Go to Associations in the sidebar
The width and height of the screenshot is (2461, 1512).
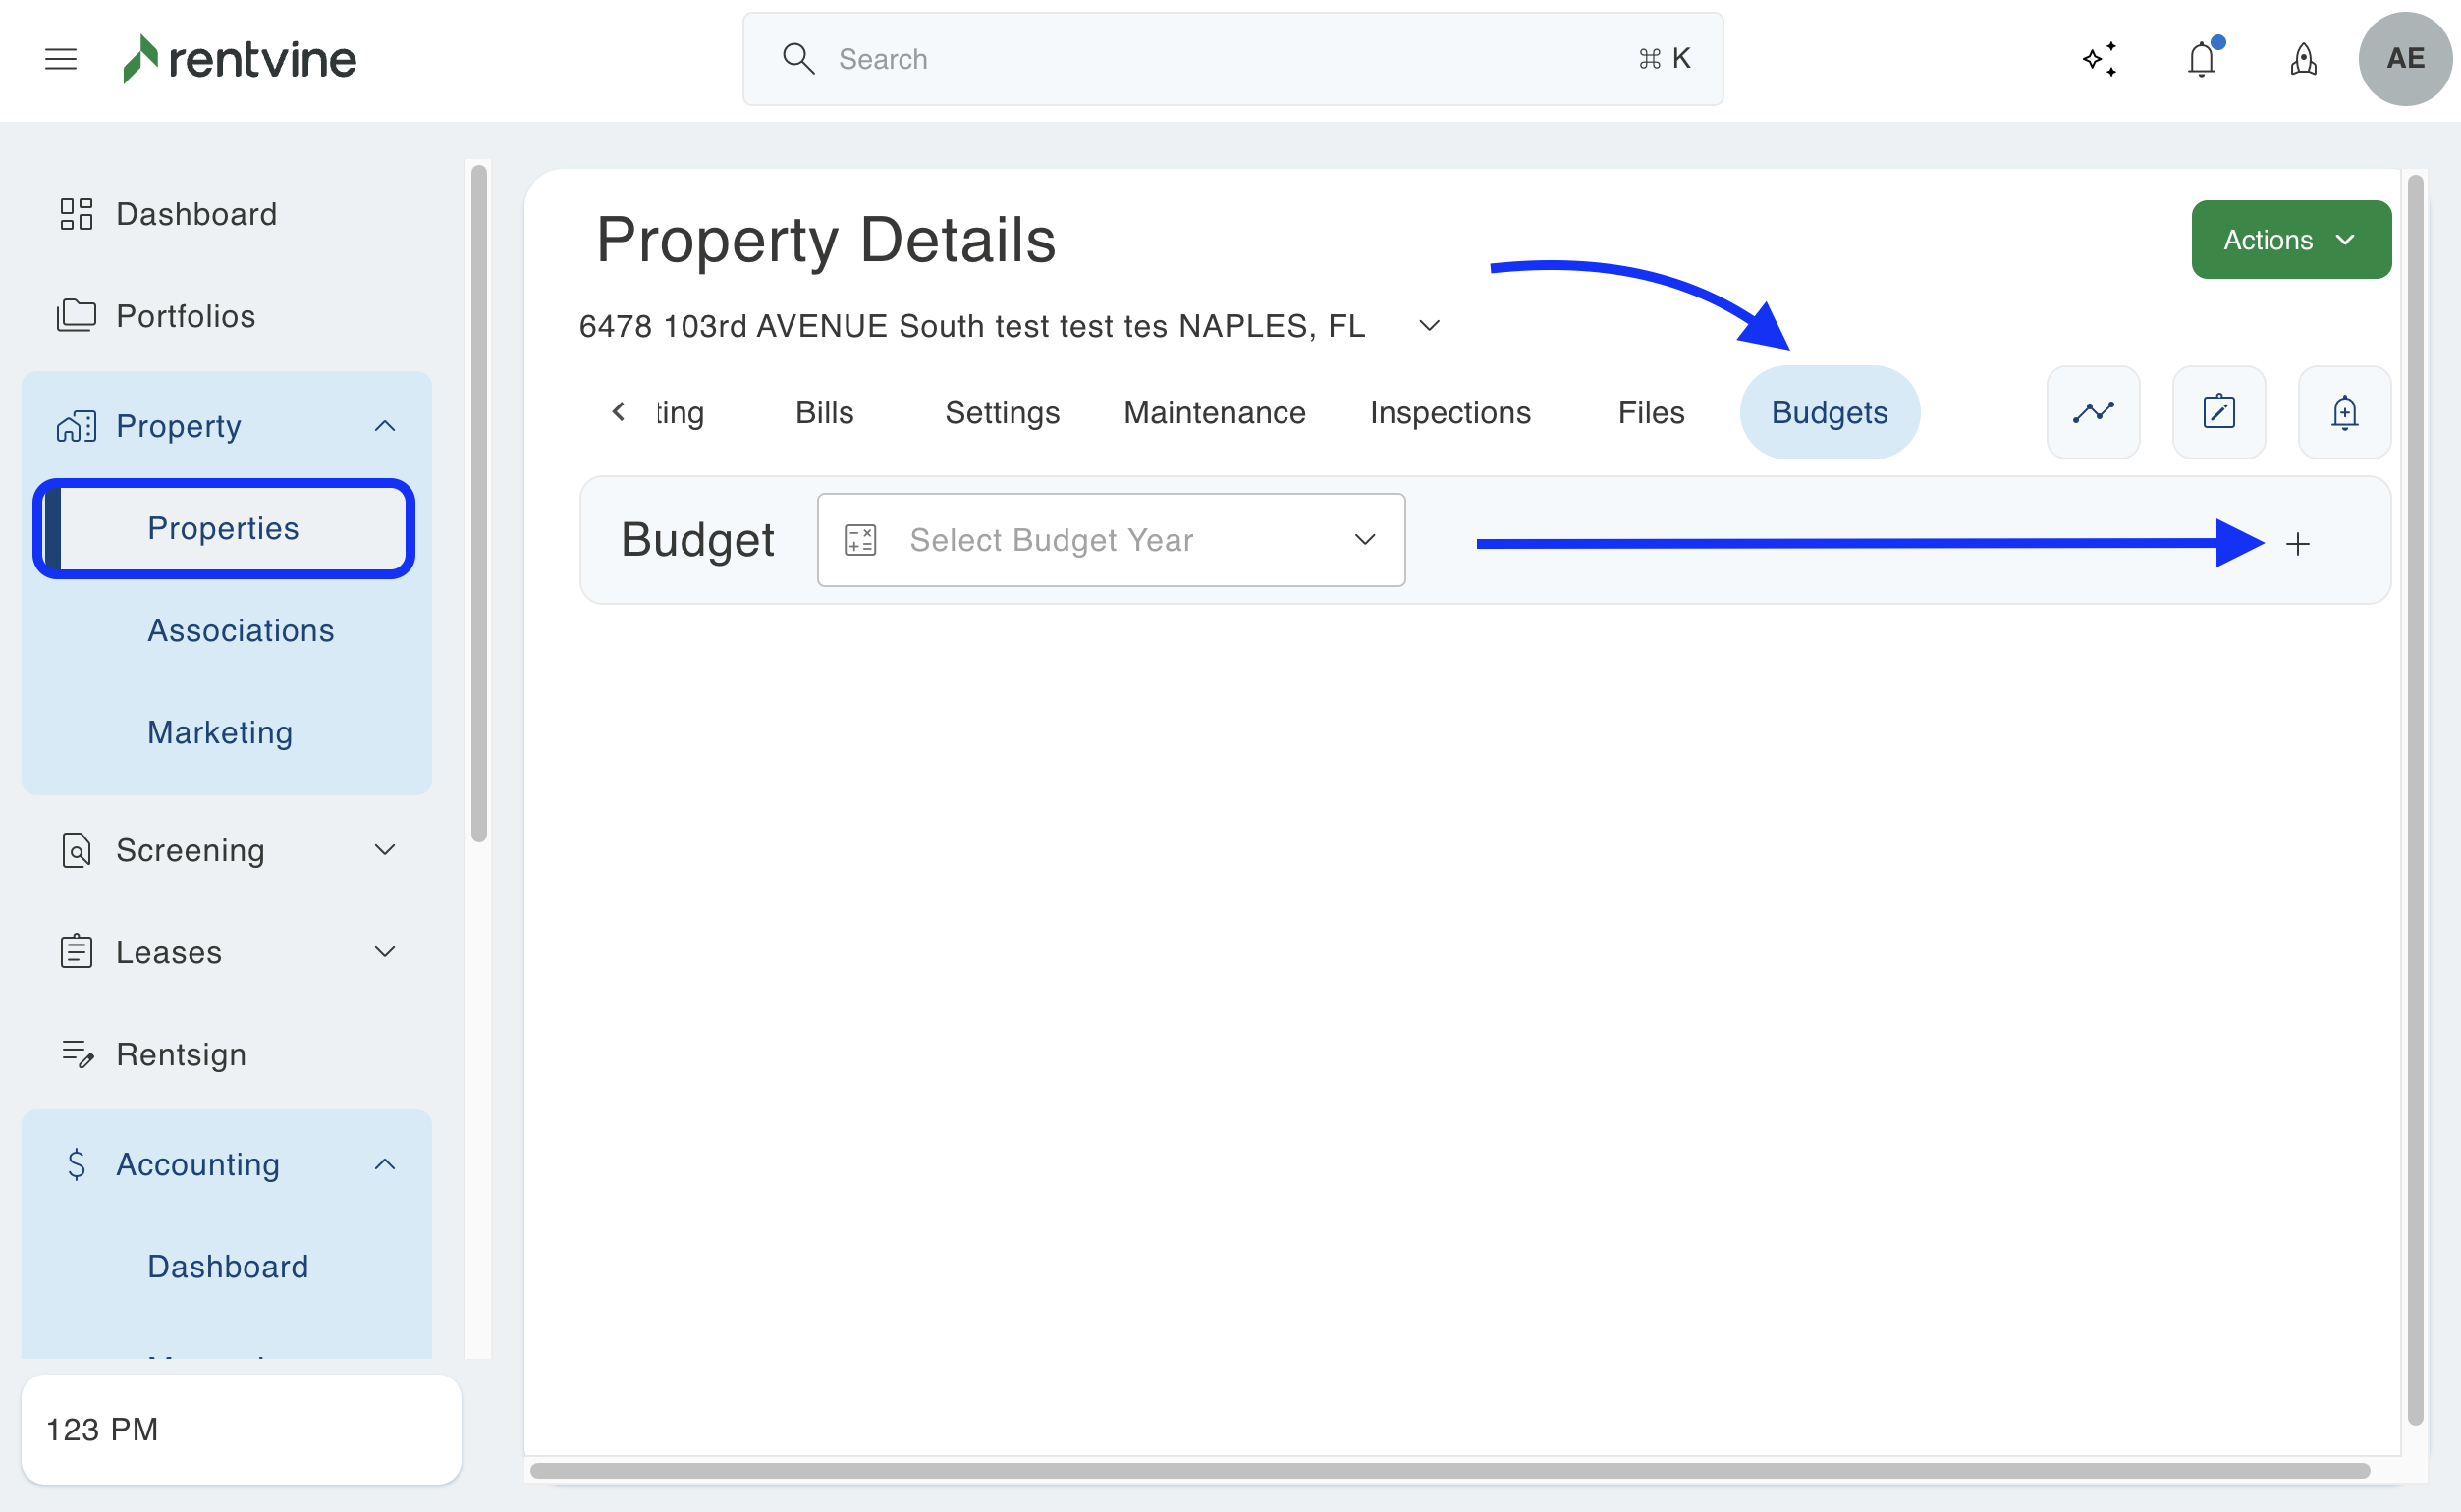[241, 630]
